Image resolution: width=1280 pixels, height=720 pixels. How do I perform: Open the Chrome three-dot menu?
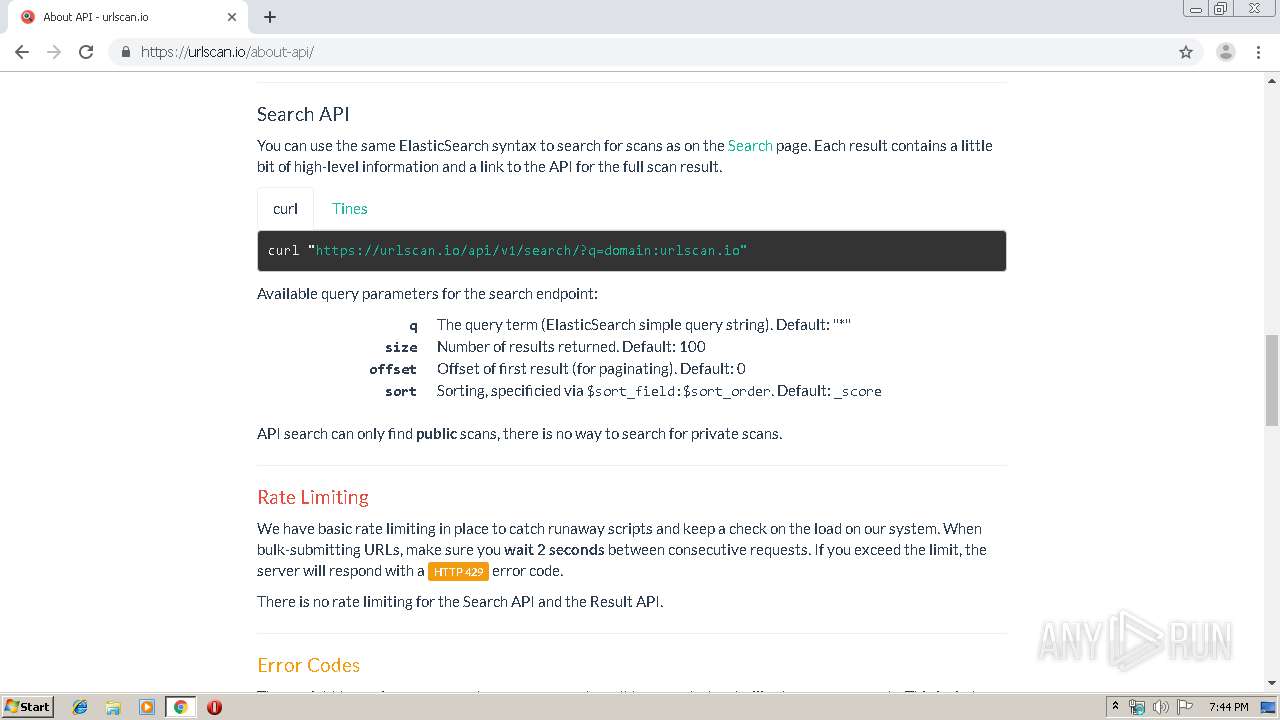1258,52
